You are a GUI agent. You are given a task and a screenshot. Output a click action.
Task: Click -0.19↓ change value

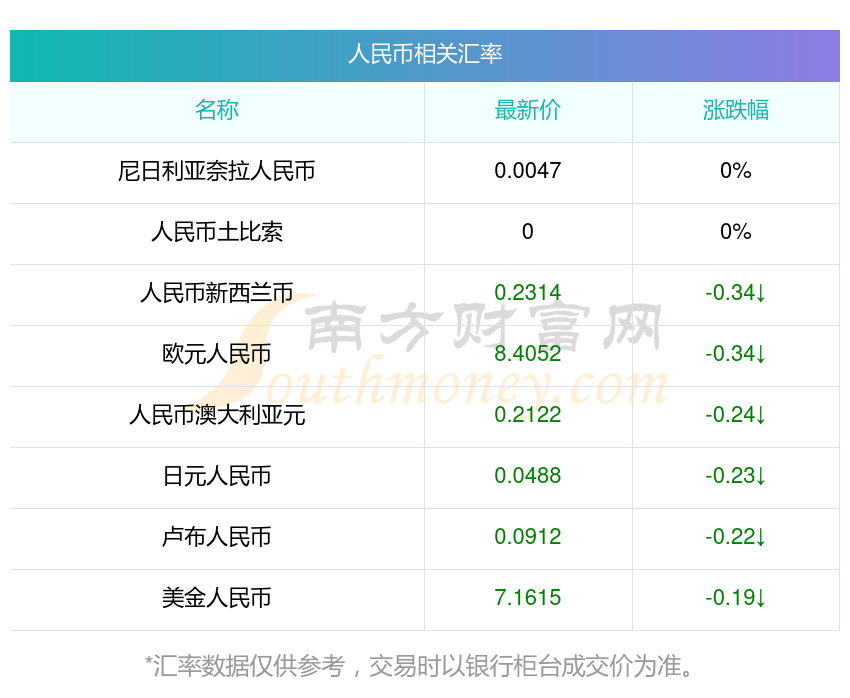736,598
